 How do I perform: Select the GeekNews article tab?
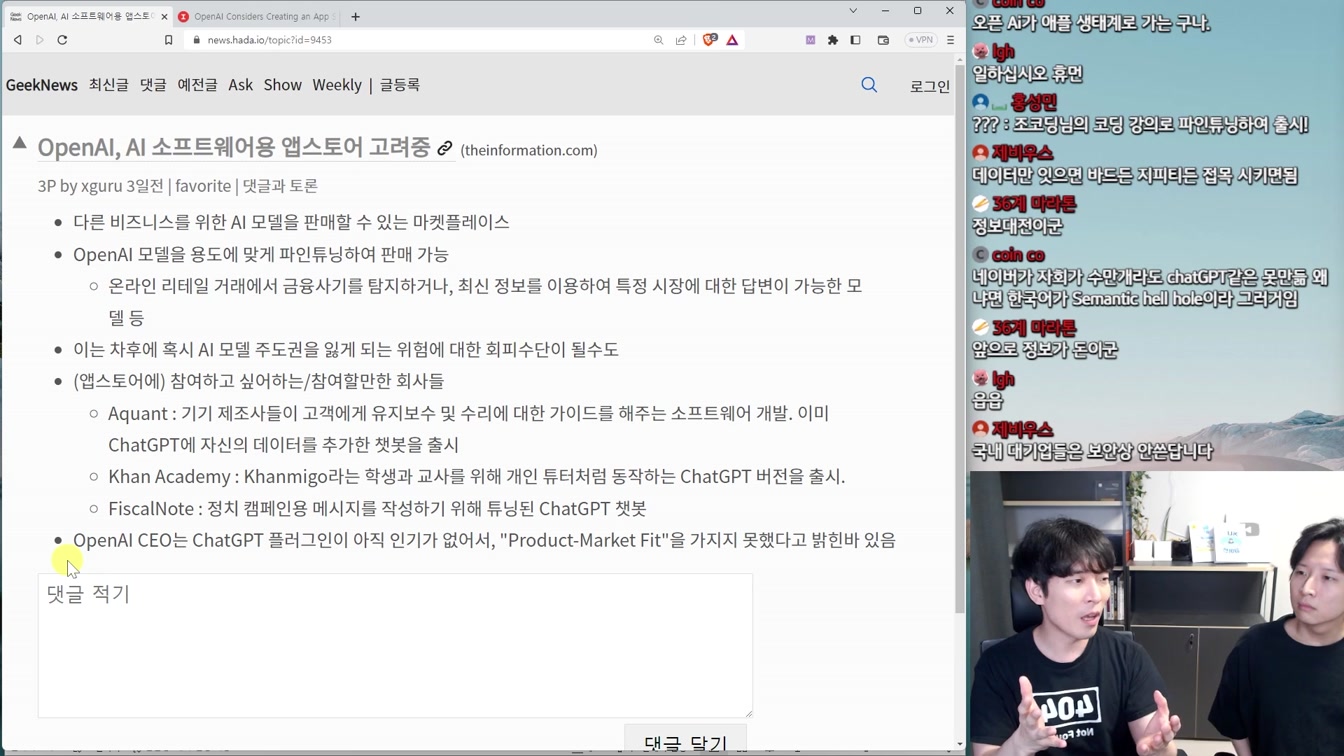(x=86, y=17)
